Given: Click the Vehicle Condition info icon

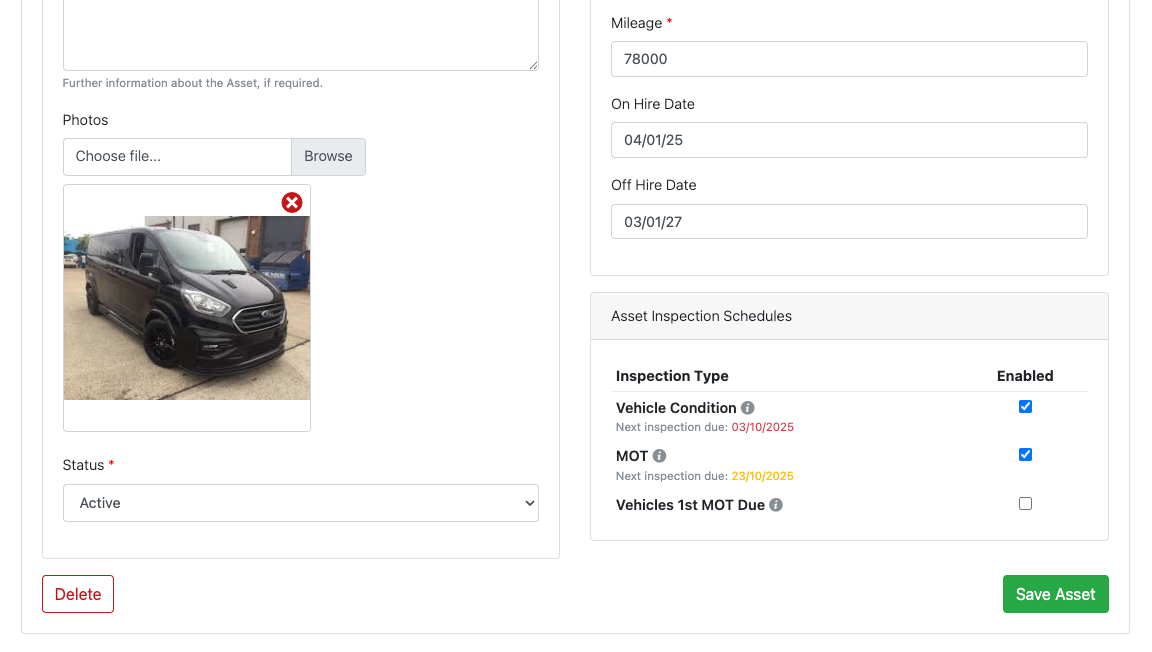Looking at the screenshot, I should (748, 408).
